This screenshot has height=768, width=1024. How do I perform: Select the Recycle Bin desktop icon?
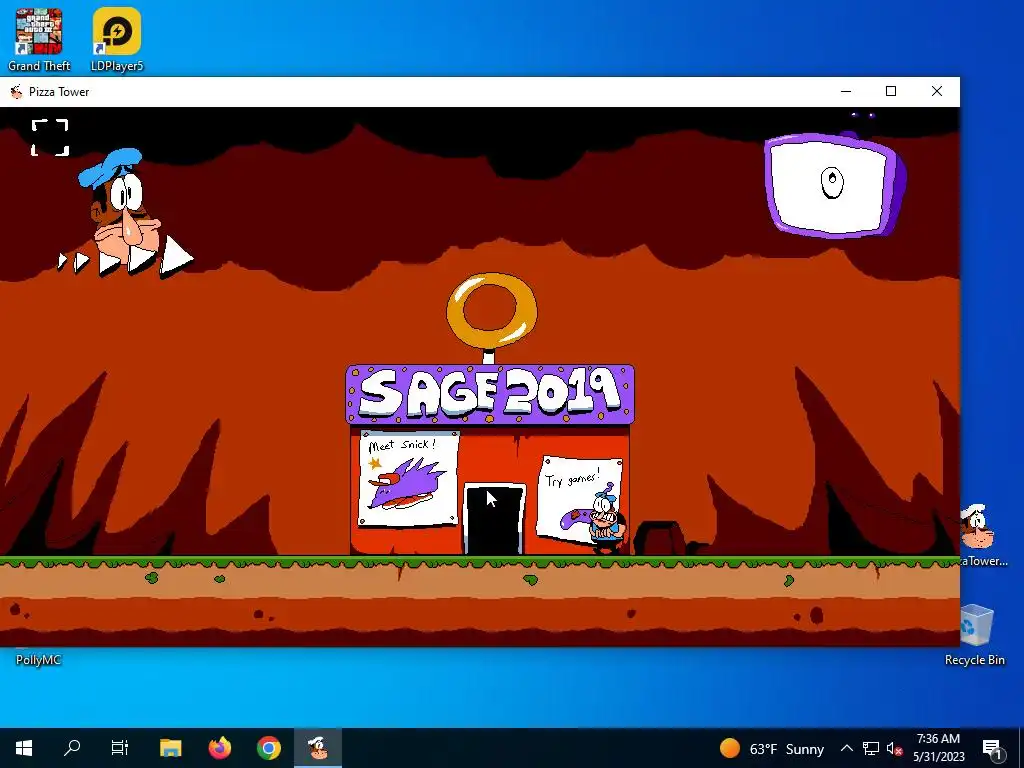click(x=974, y=635)
